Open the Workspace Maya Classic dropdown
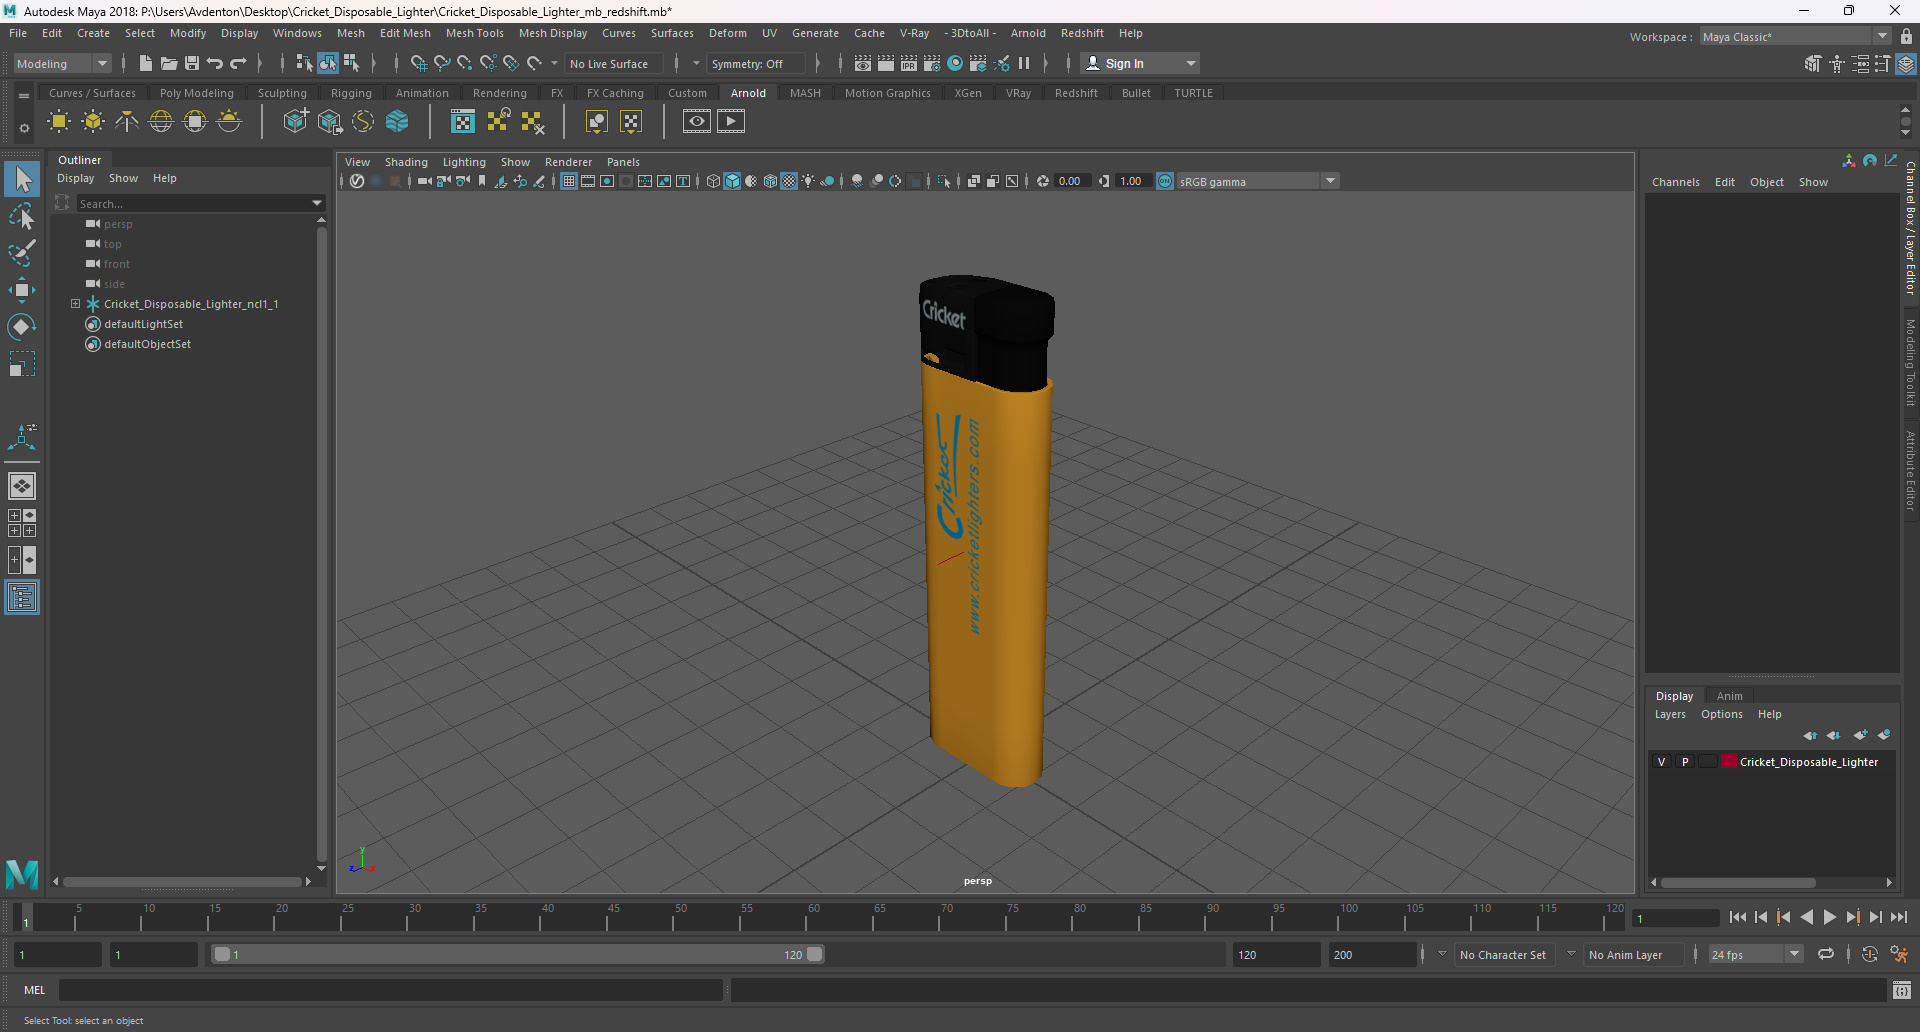This screenshot has height=1032, width=1920. pyautogui.click(x=1796, y=37)
